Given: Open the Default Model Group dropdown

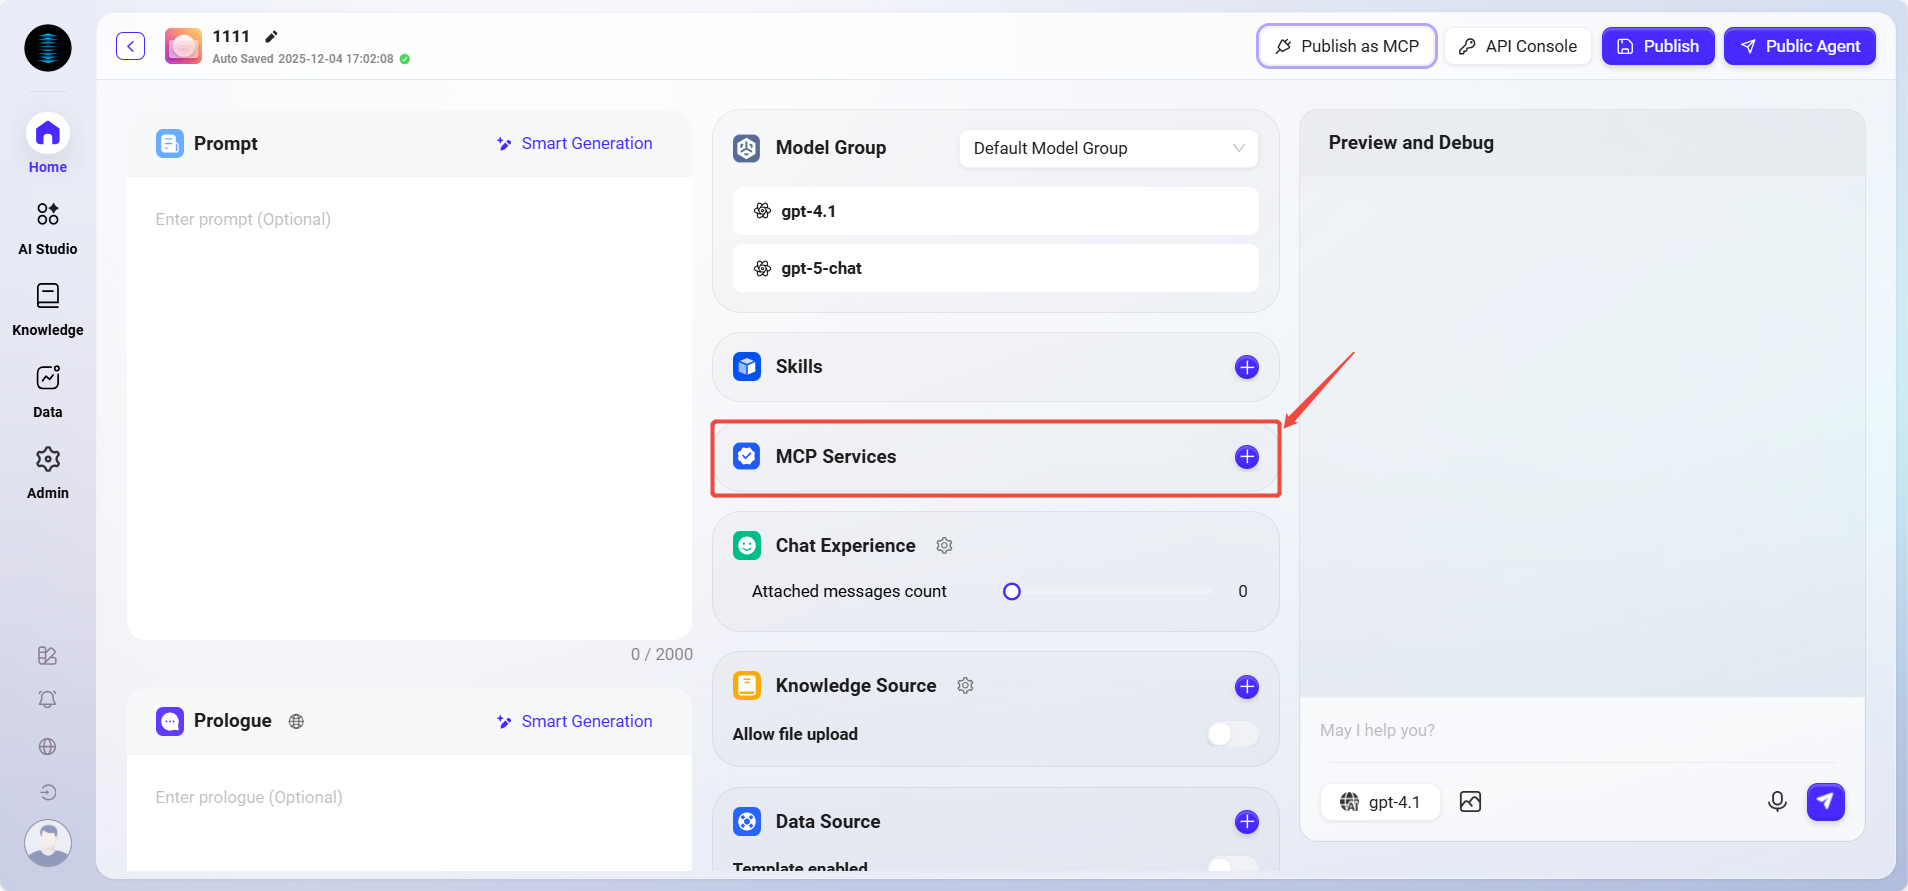Looking at the screenshot, I should coord(1108,148).
